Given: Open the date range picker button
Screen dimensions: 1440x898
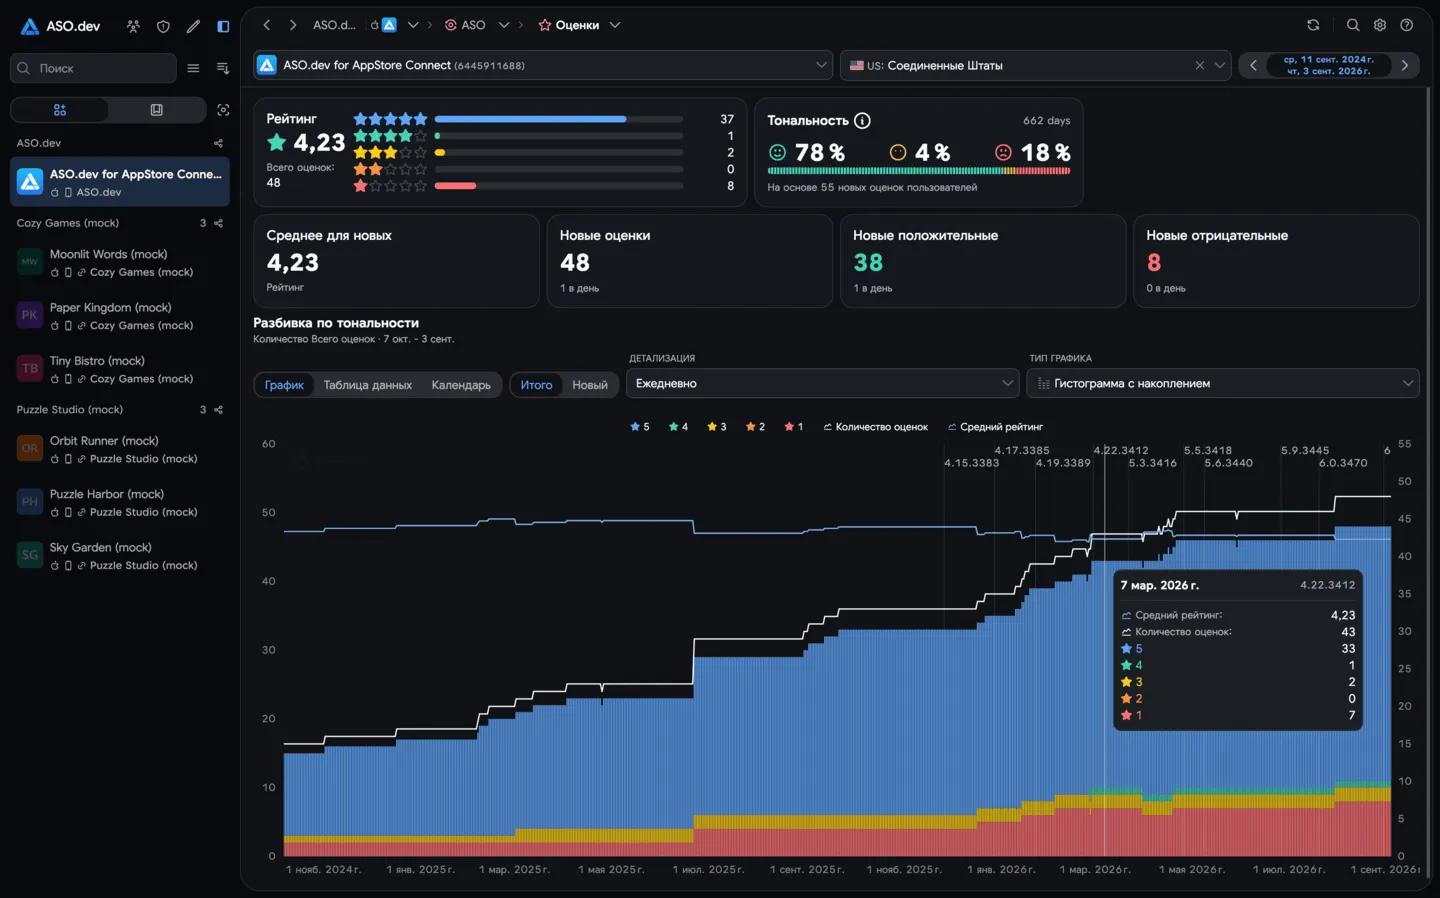Looking at the screenshot, I should tap(1329, 65).
